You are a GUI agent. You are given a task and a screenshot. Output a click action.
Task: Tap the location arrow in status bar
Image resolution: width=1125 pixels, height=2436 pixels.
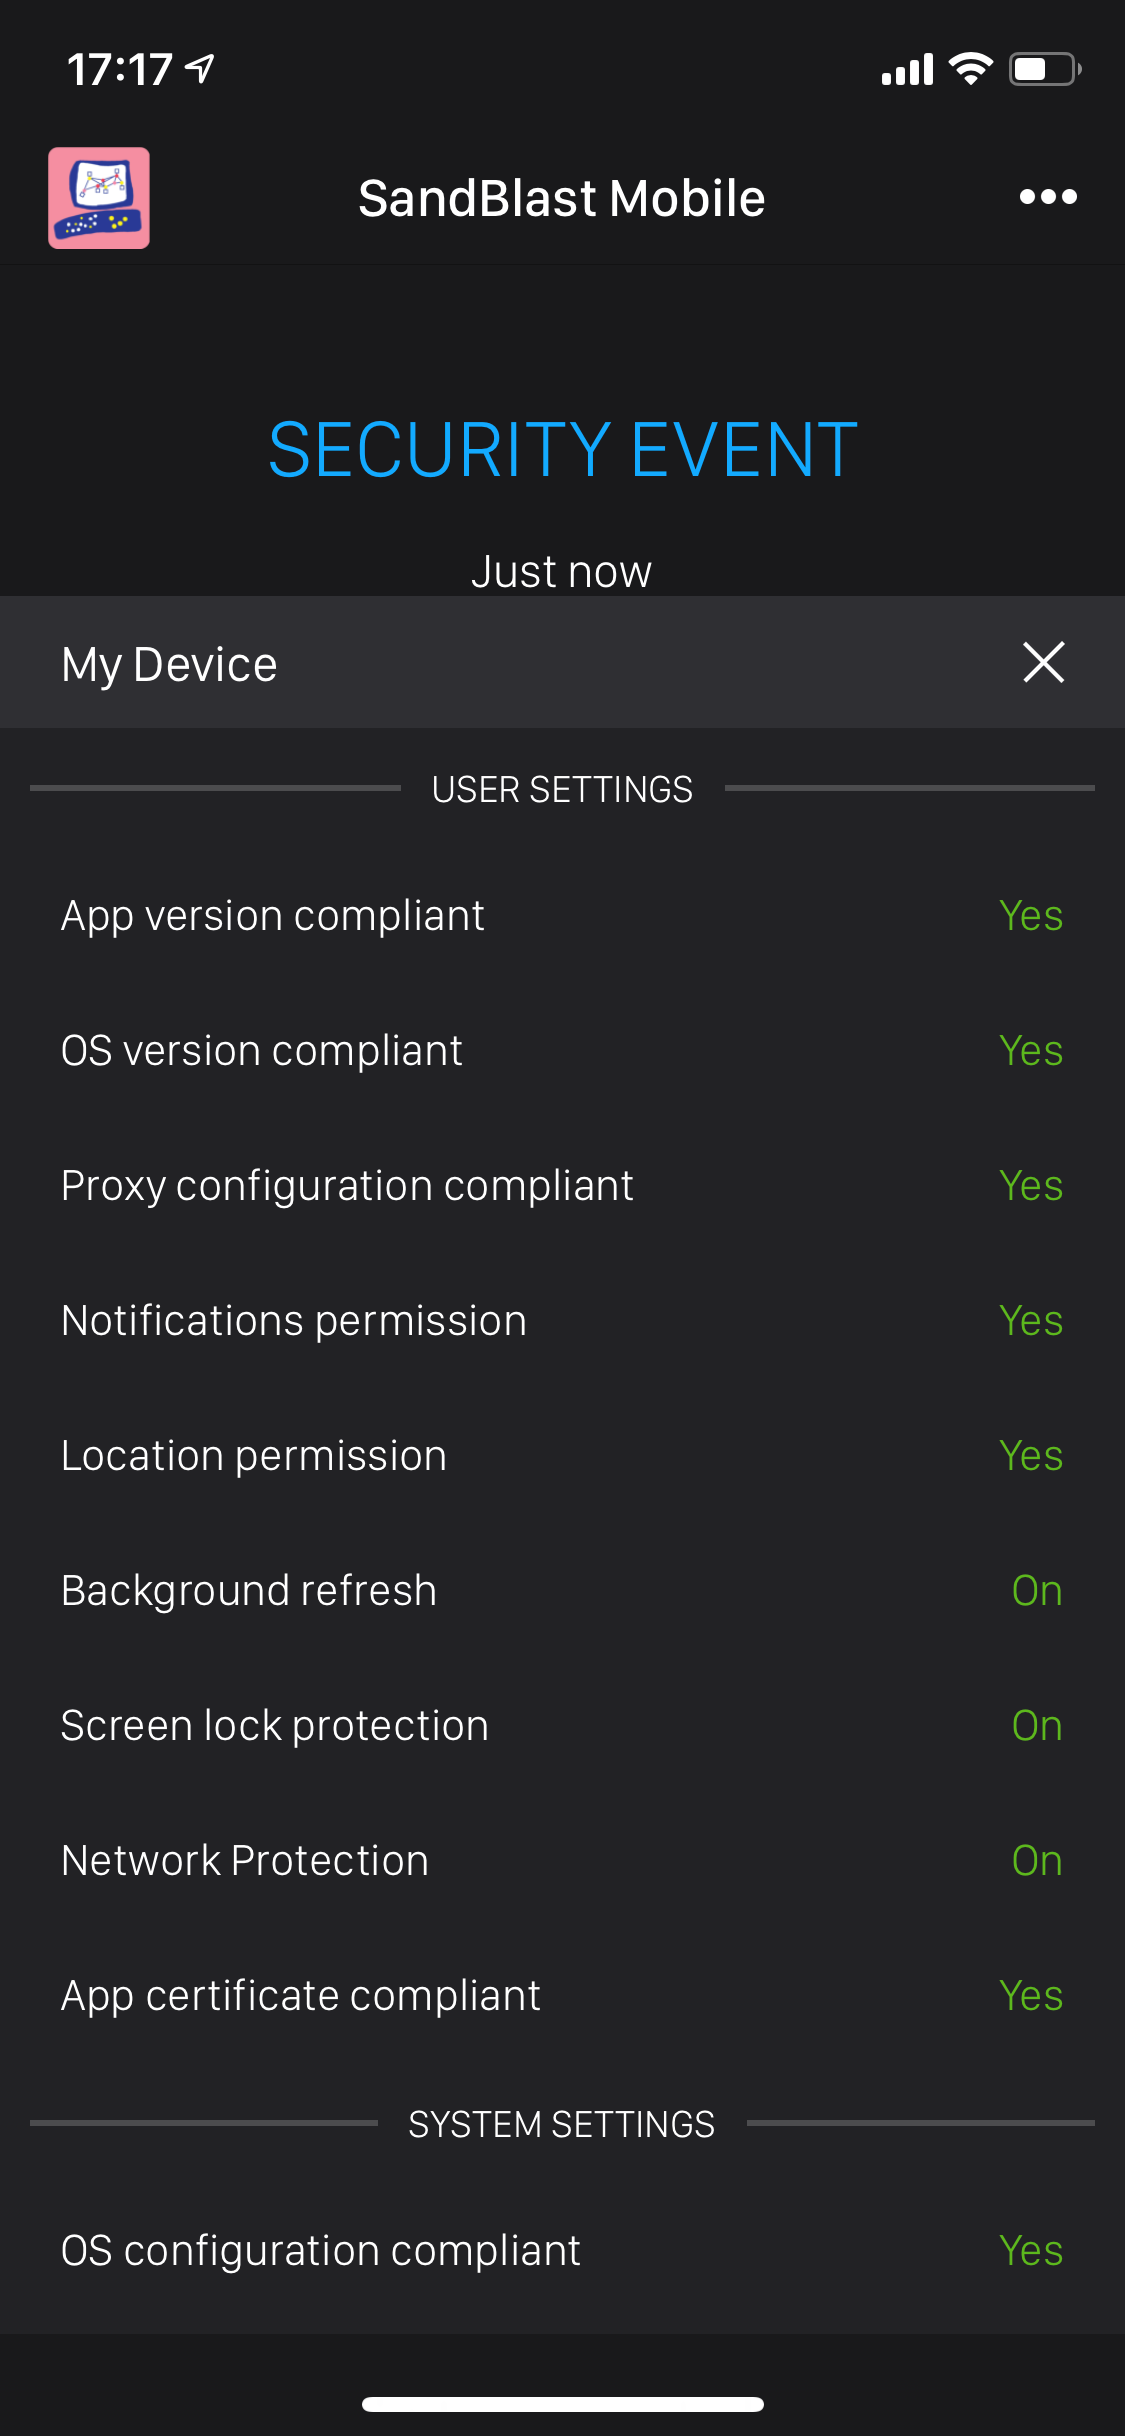201,69
